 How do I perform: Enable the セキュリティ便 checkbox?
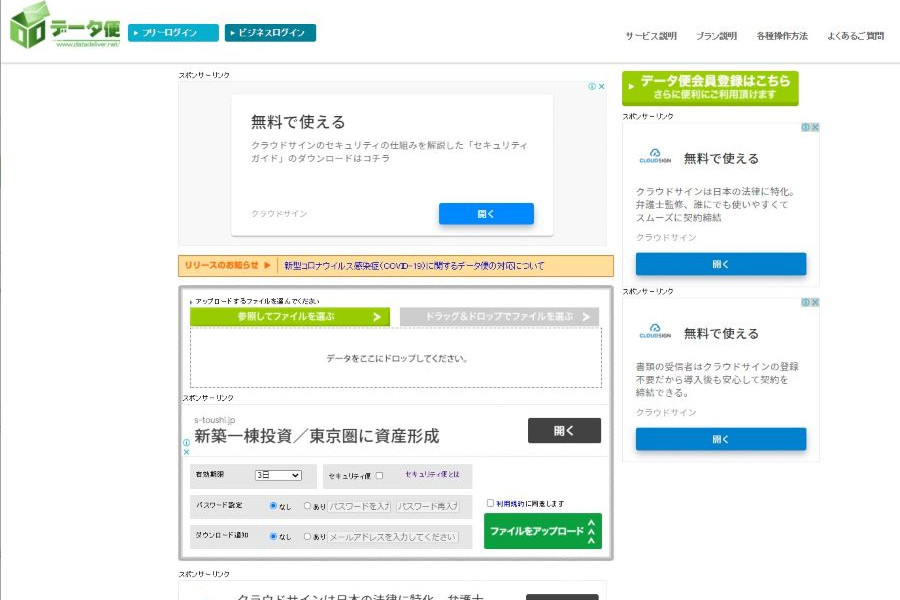point(379,476)
